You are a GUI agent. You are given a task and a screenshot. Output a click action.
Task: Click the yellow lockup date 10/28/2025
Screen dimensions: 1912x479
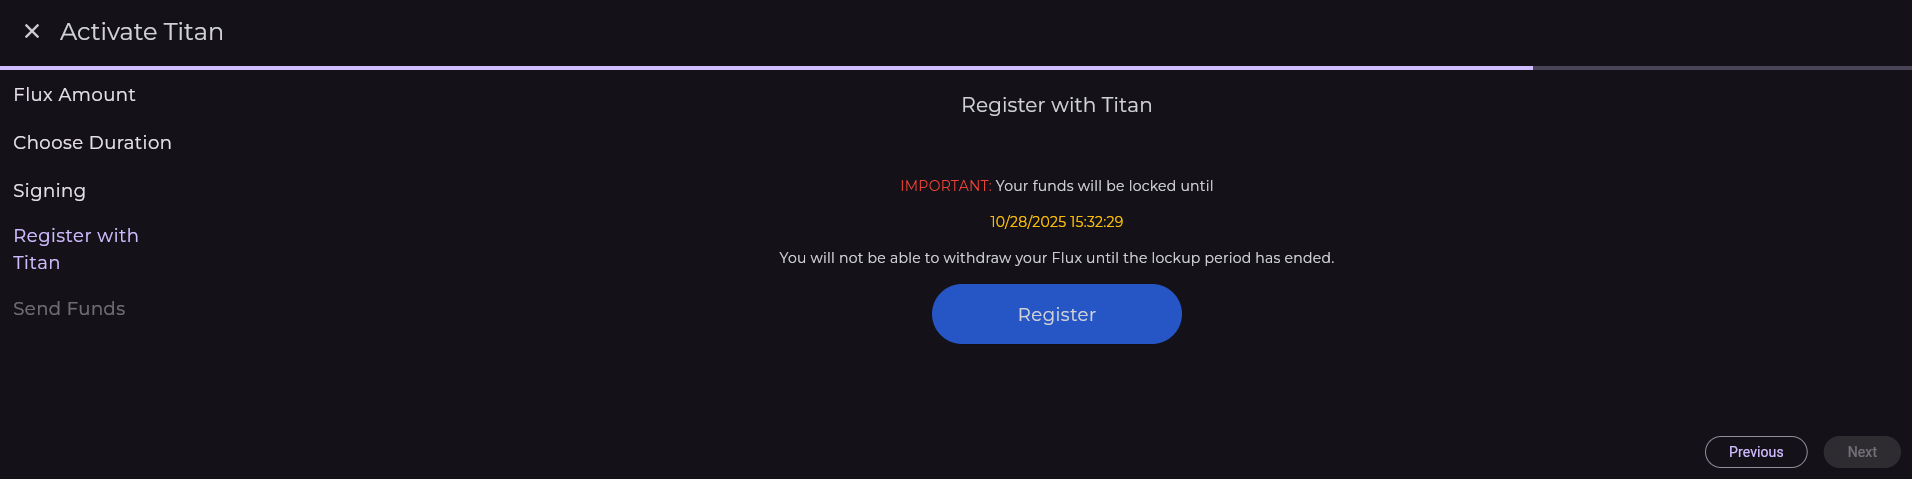[1028, 222]
